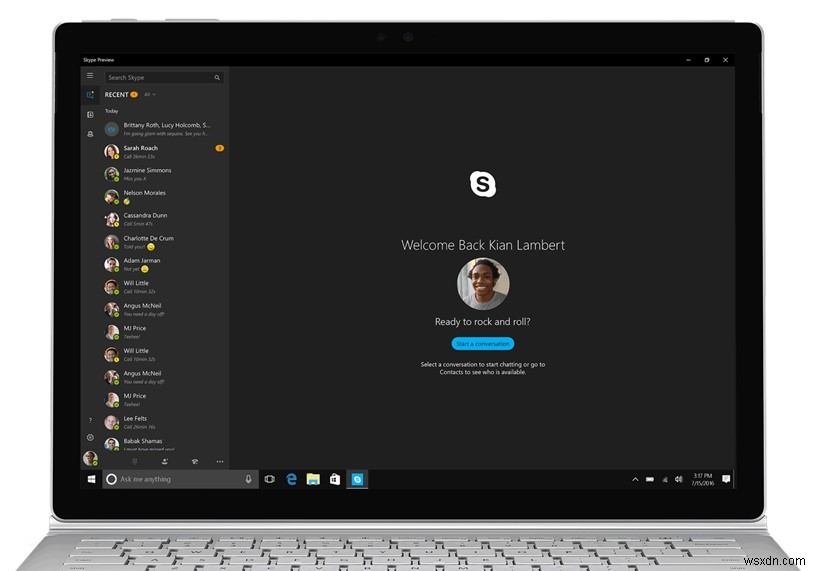Open the help question mark icon
The width and height of the screenshot is (817, 571).
90,420
